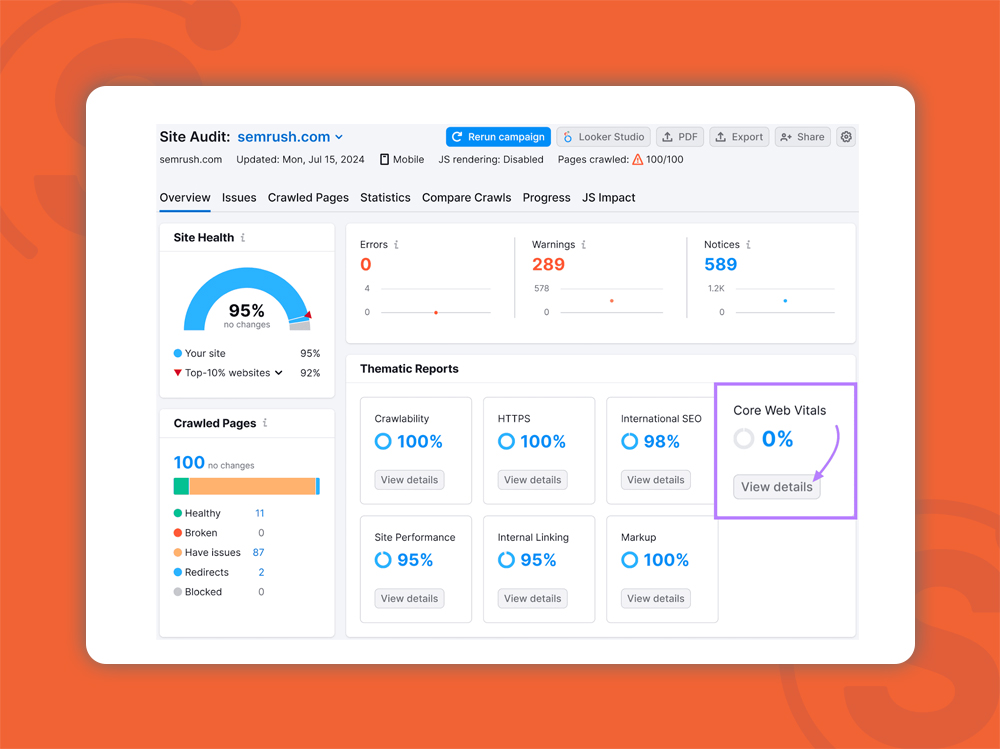Screen dimensions: 1000x749
Task: Click the Rerun campaign button
Action: pyautogui.click(x=498, y=137)
